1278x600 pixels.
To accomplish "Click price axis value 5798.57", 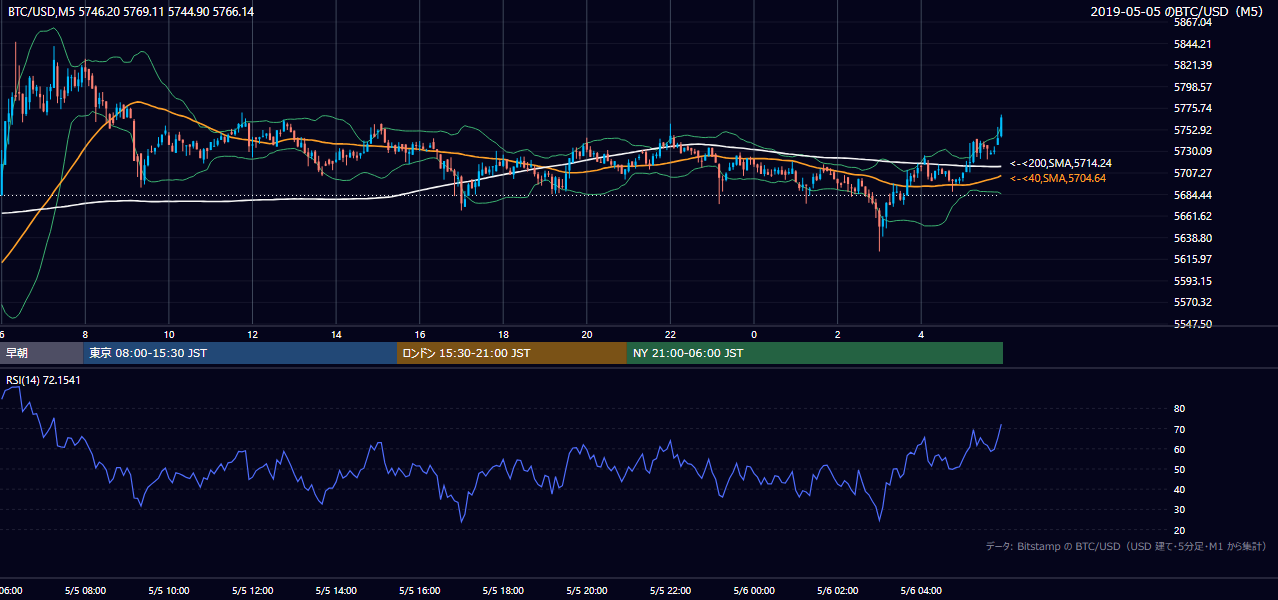I will pyautogui.click(x=1192, y=87).
